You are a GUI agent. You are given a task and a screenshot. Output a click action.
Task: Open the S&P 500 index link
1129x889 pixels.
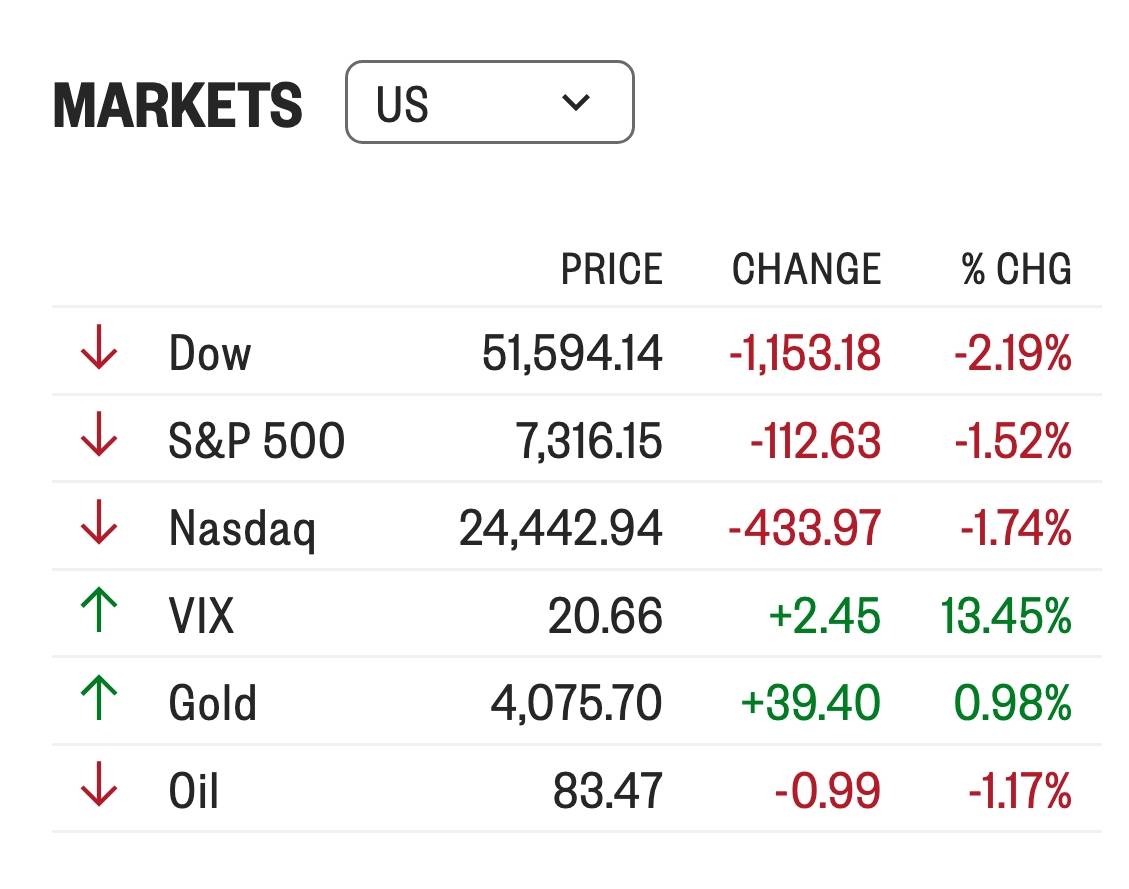(x=256, y=441)
